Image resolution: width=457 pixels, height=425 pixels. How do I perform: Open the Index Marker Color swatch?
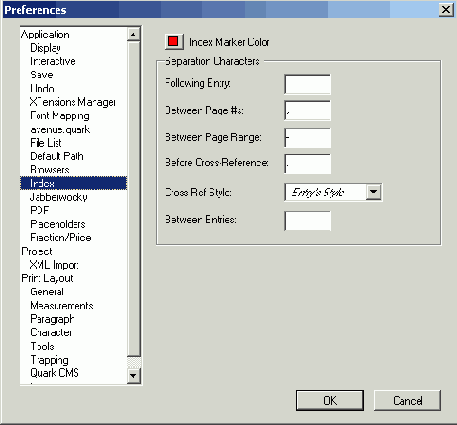(x=174, y=42)
